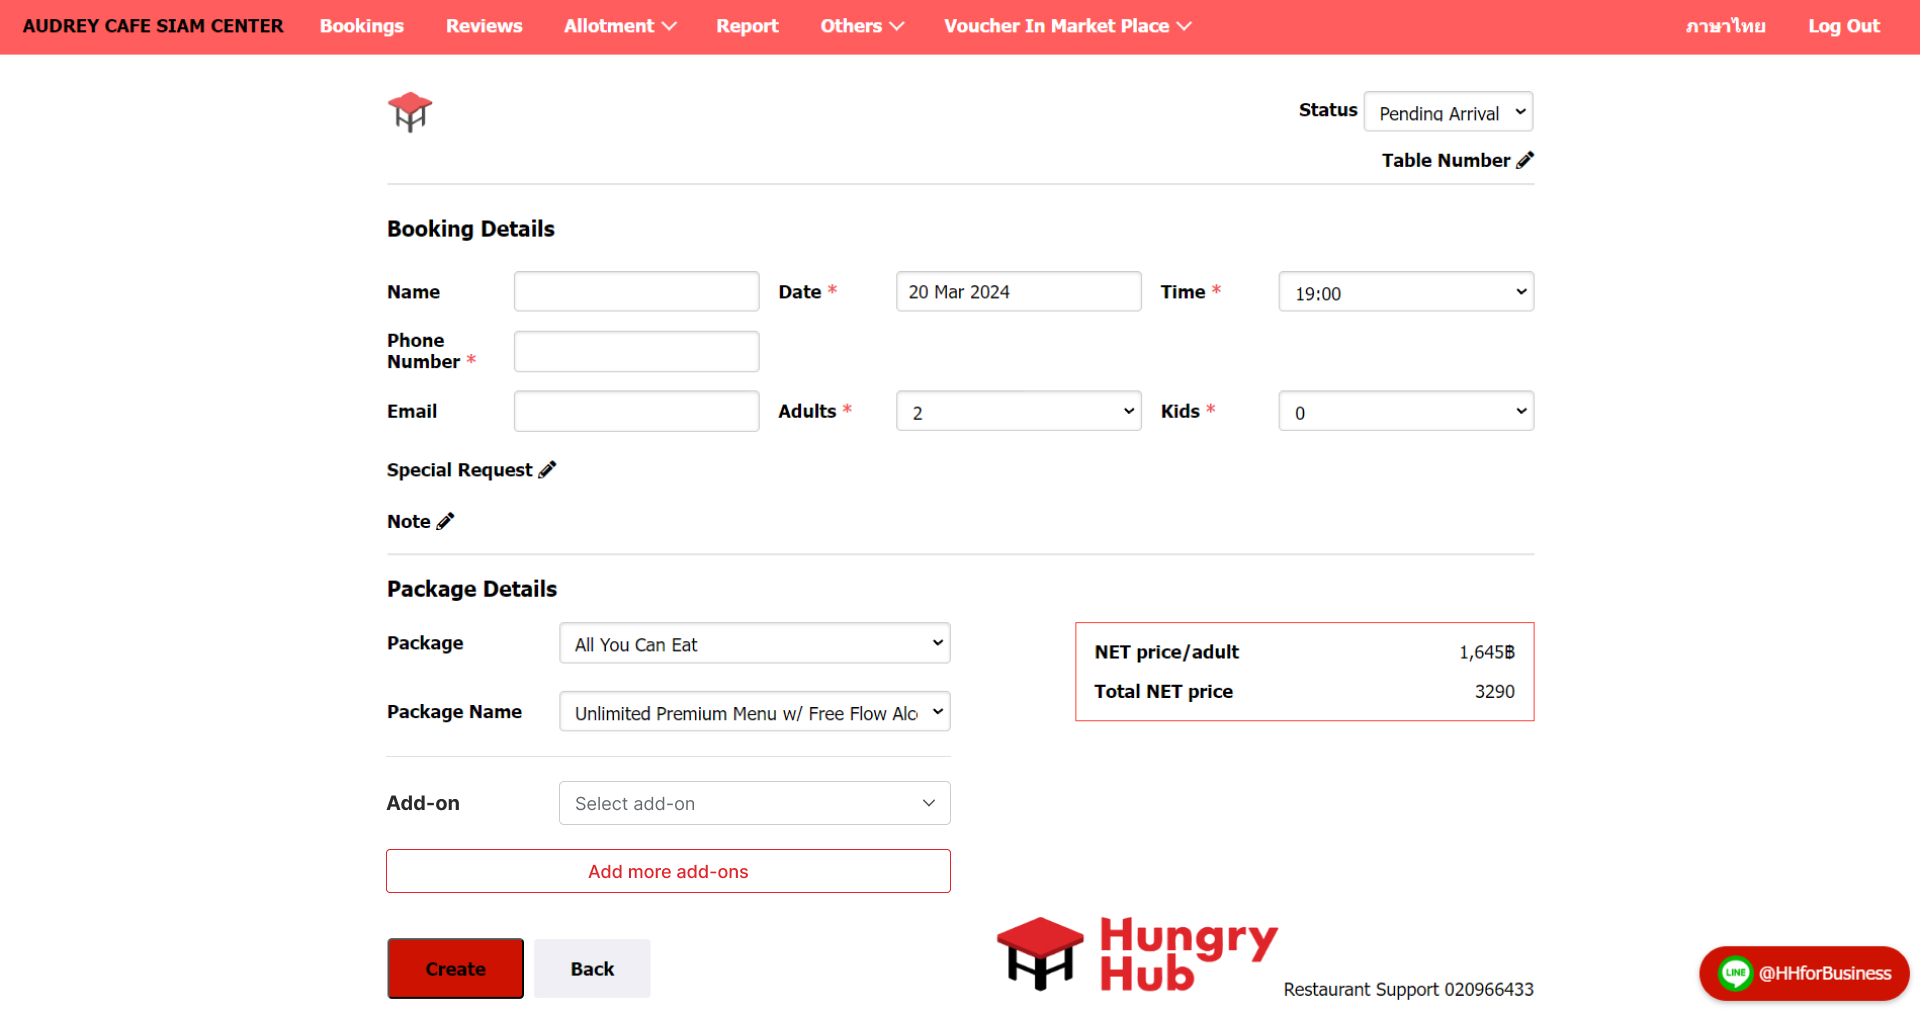
Task: Open Voucher In Market Place menu
Action: [1067, 26]
